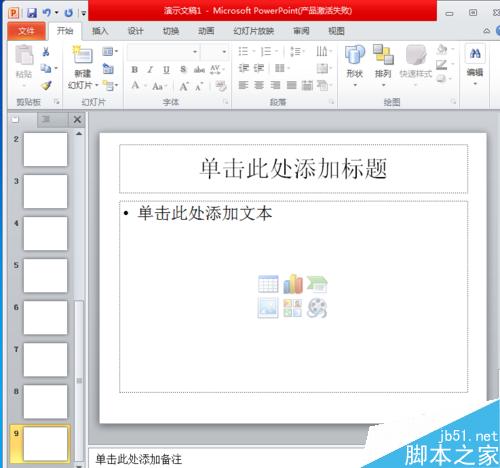Click the Save icon in quick access toolbar
The width and height of the screenshot is (500, 468).
[32, 13]
